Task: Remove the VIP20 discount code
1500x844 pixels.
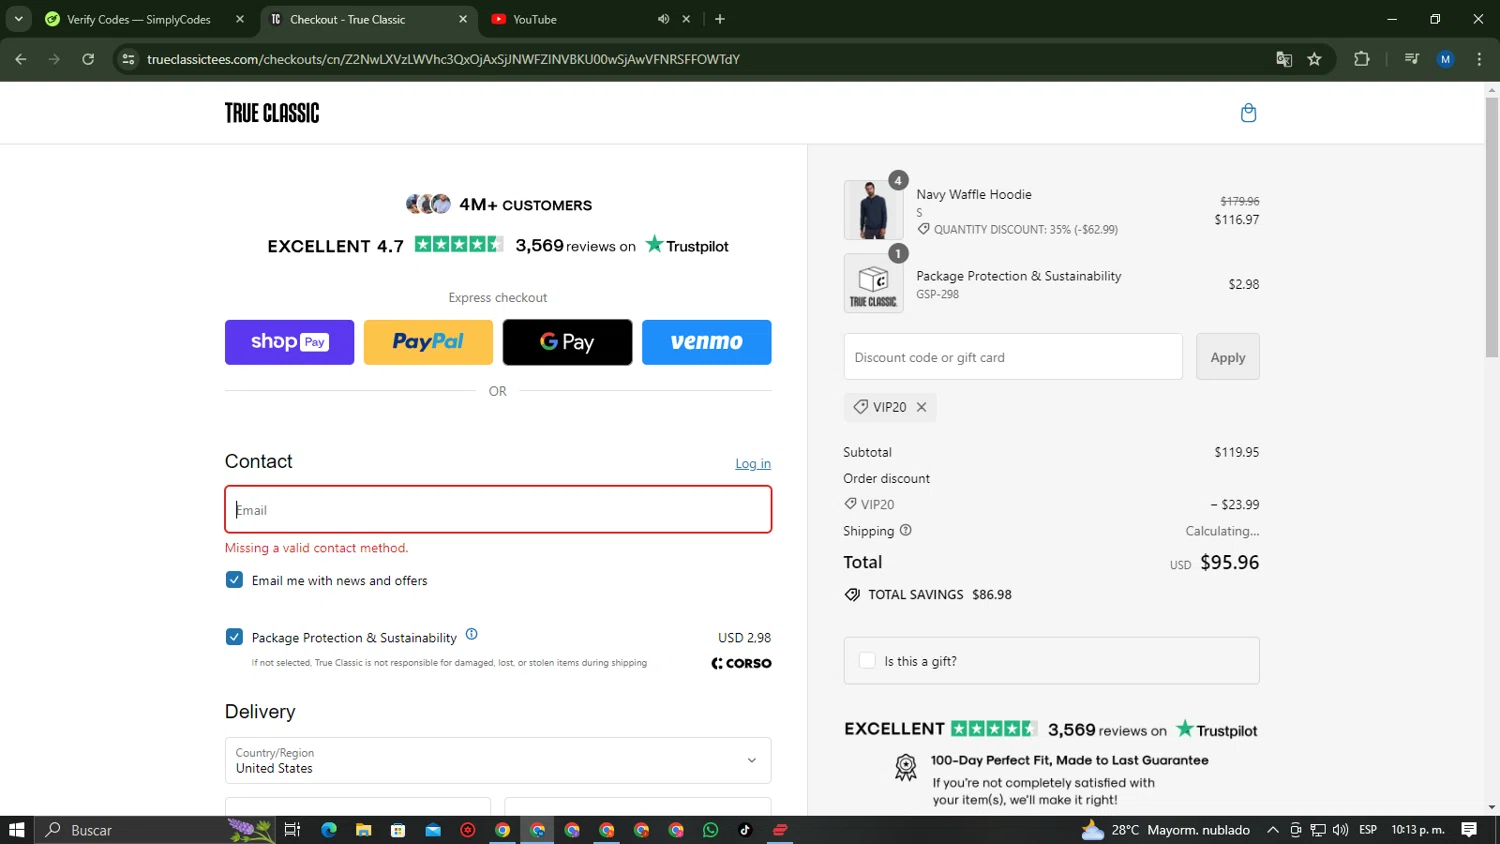Action: point(922,407)
